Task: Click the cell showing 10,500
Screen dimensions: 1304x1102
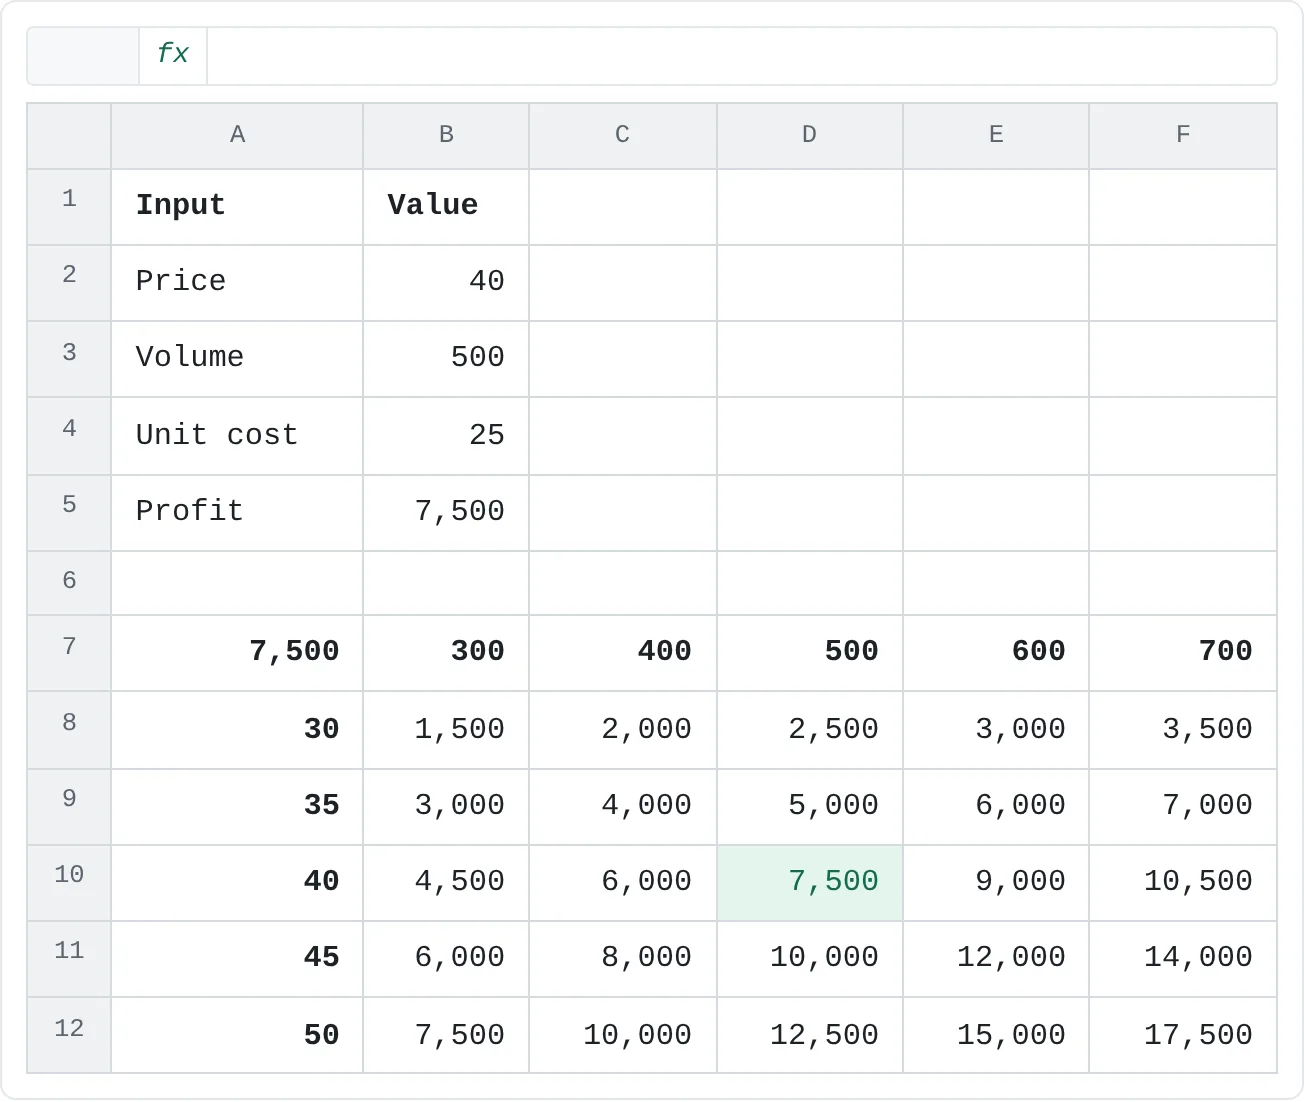Action: click(x=1183, y=883)
